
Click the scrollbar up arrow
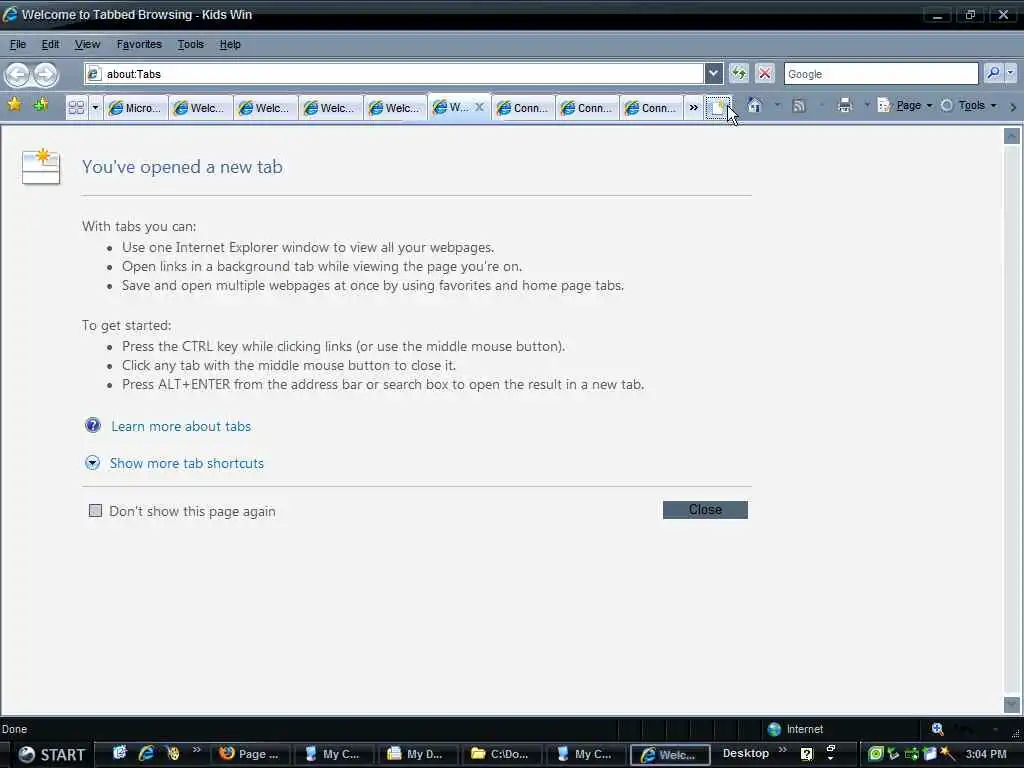(1011, 136)
